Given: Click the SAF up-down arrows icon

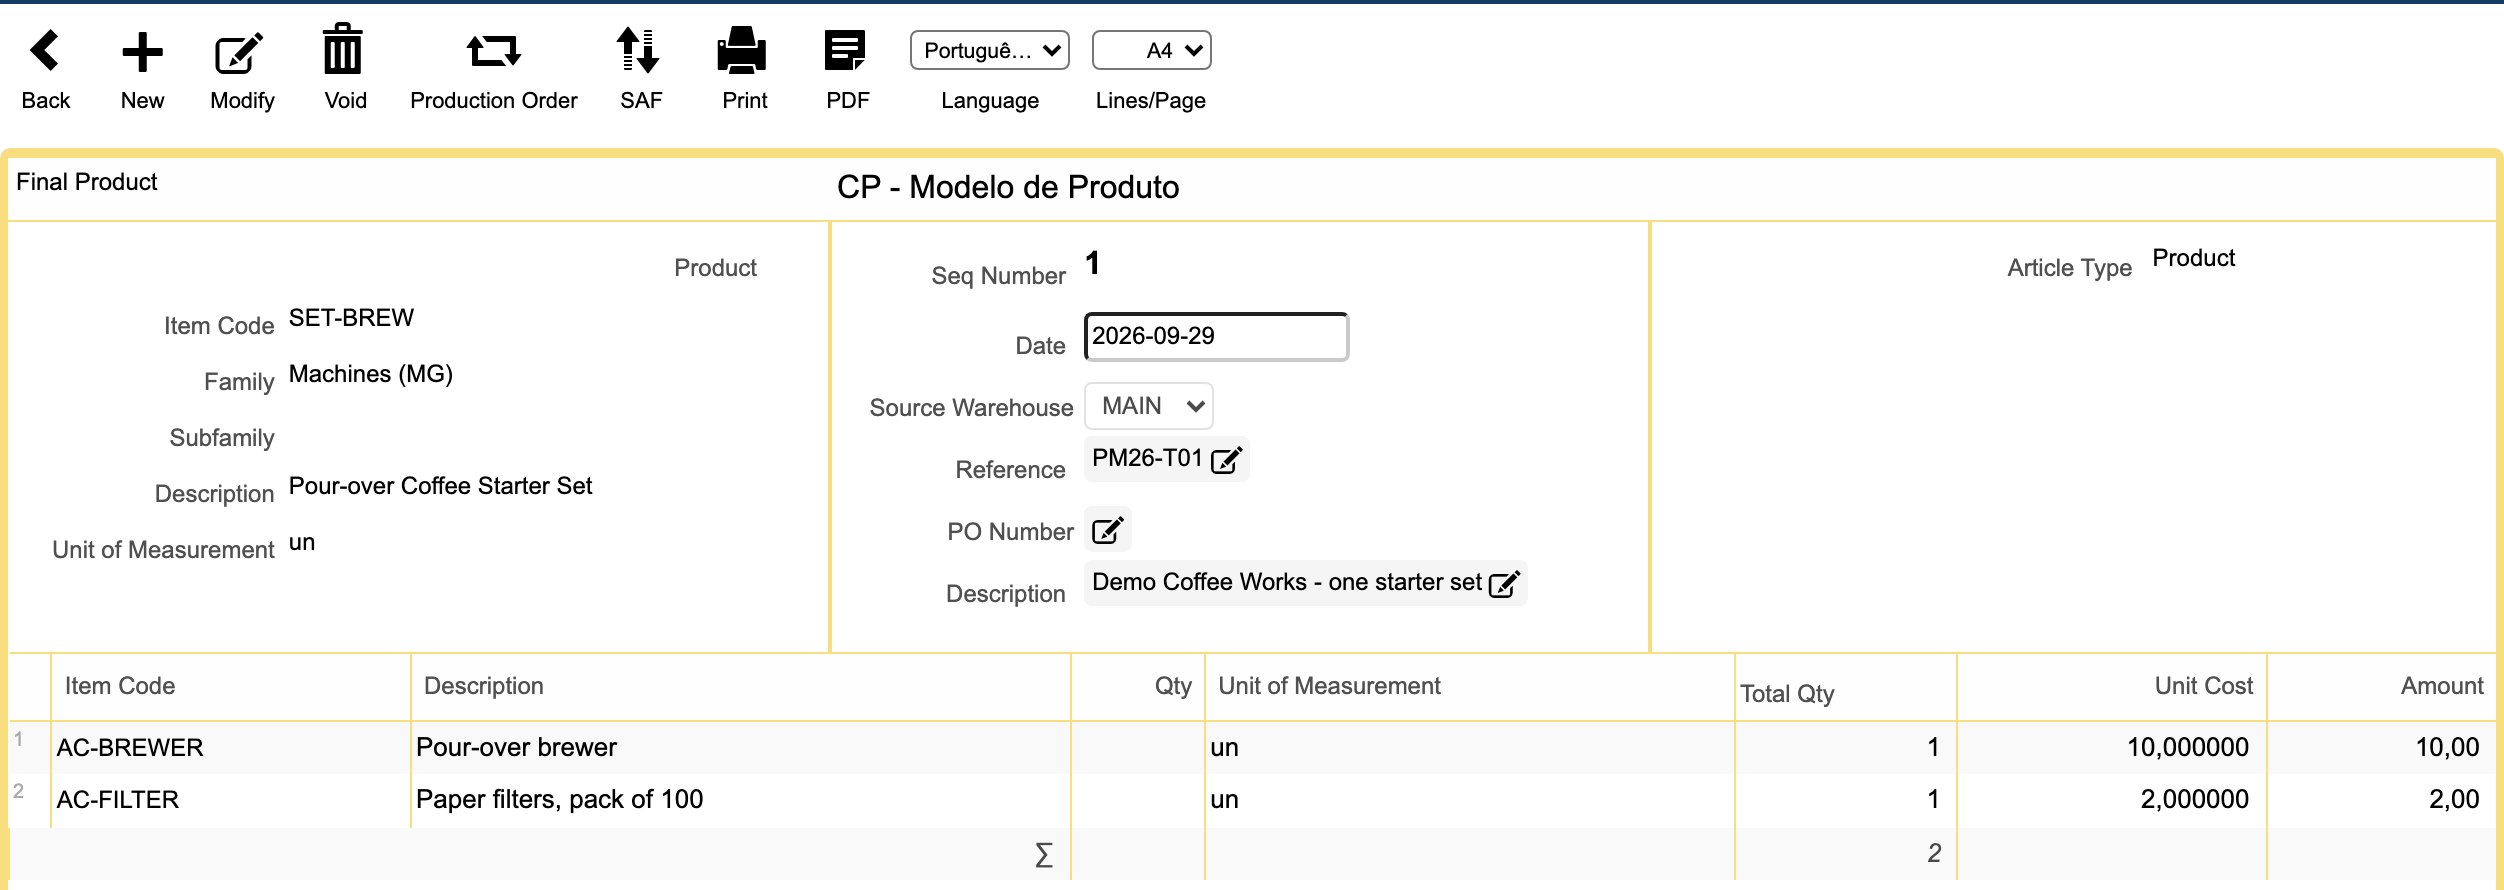Looking at the screenshot, I should [638, 50].
